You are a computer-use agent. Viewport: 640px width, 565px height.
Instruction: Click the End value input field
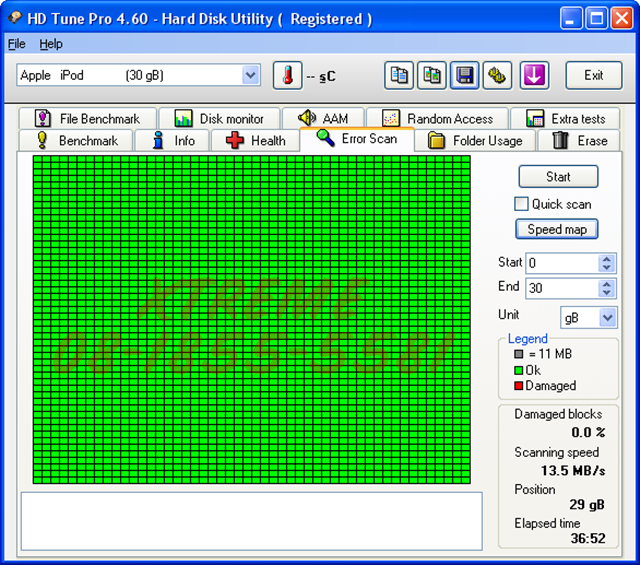(560, 288)
